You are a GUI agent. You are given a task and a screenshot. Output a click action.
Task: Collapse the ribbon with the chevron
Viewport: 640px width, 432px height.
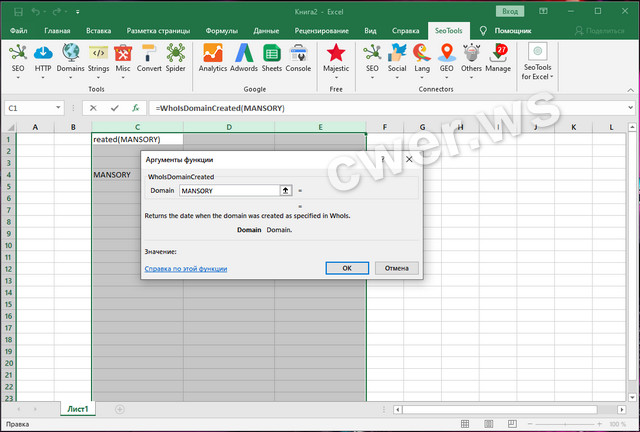pos(631,90)
